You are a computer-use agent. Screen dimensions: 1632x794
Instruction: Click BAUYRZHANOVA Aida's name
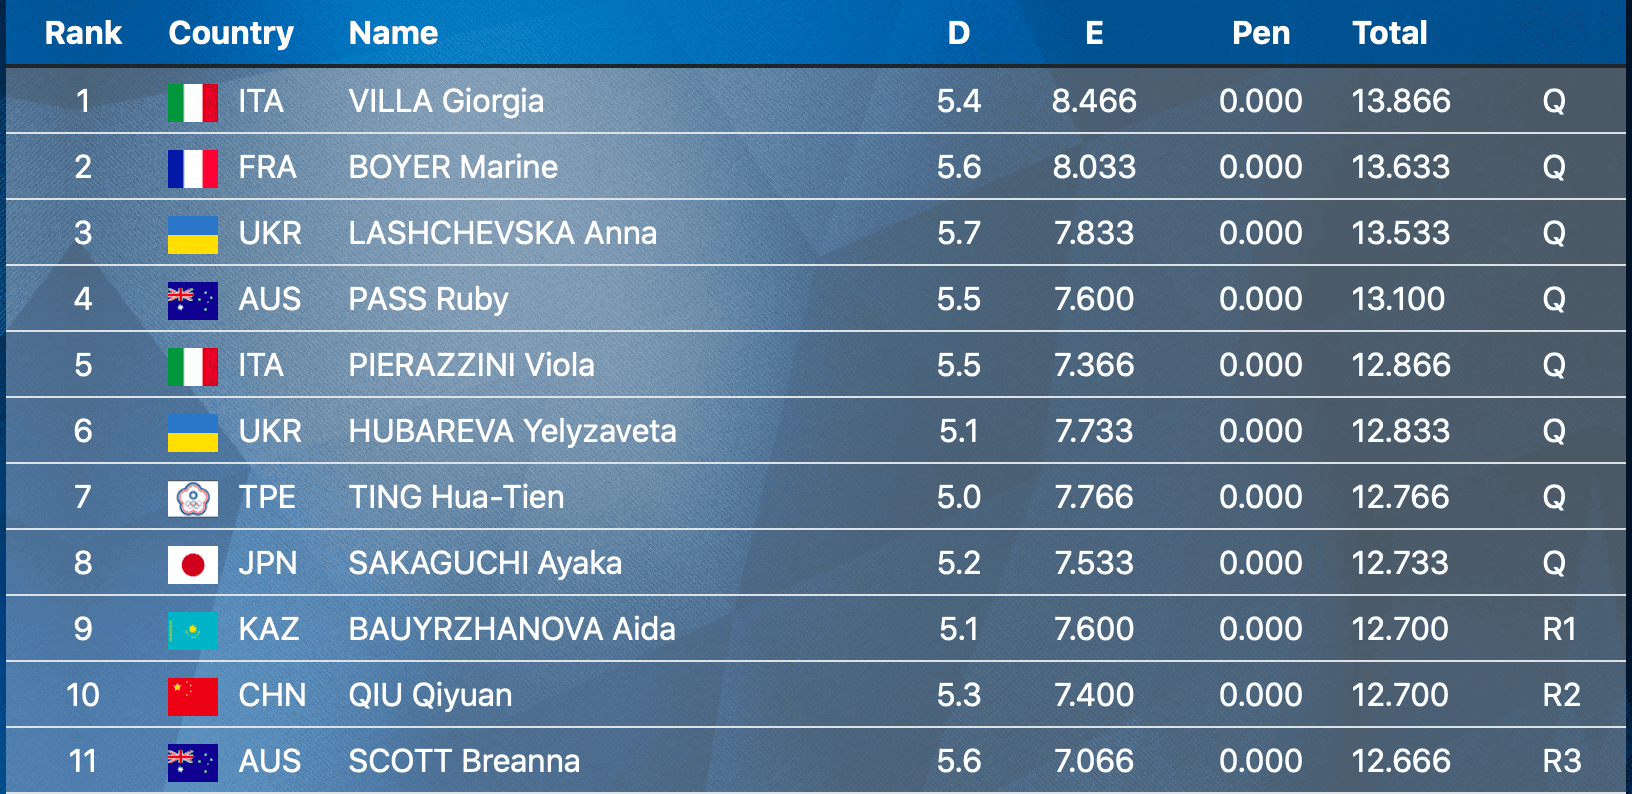click(511, 629)
